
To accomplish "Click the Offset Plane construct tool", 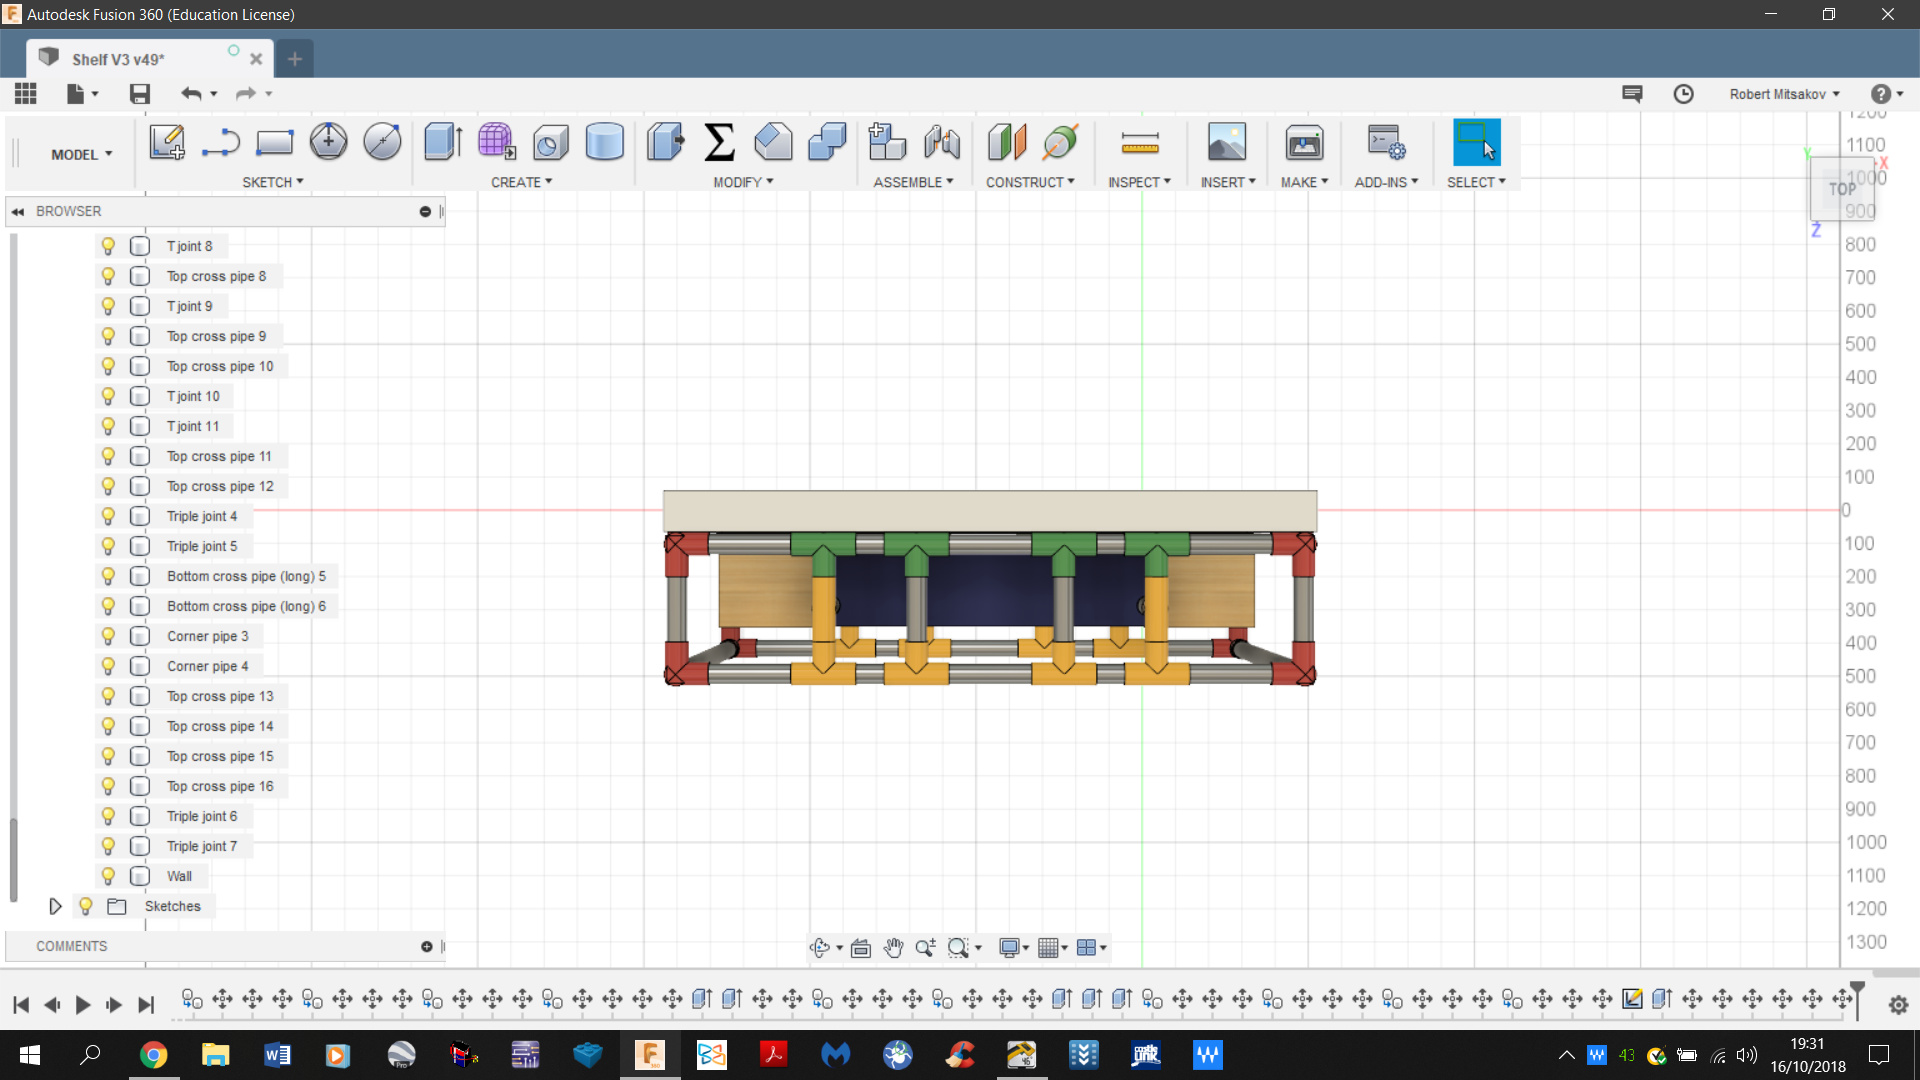I will (x=1006, y=142).
